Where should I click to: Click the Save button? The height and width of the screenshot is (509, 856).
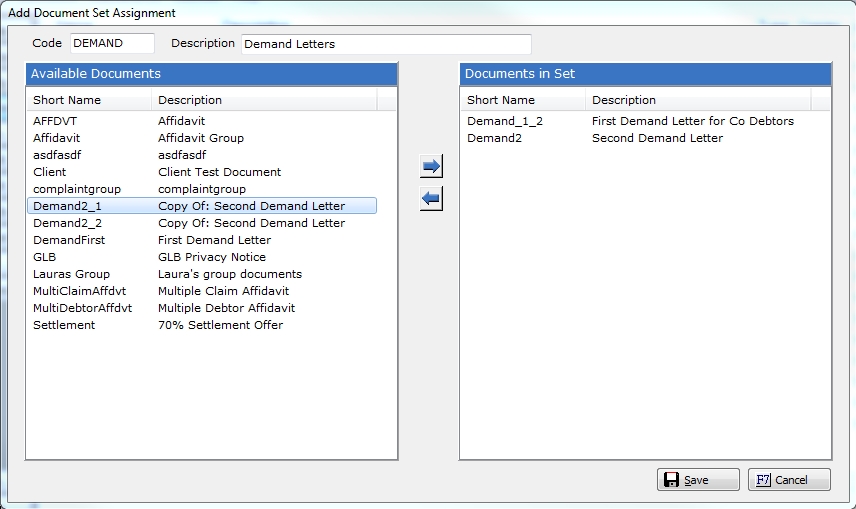coord(698,480)
